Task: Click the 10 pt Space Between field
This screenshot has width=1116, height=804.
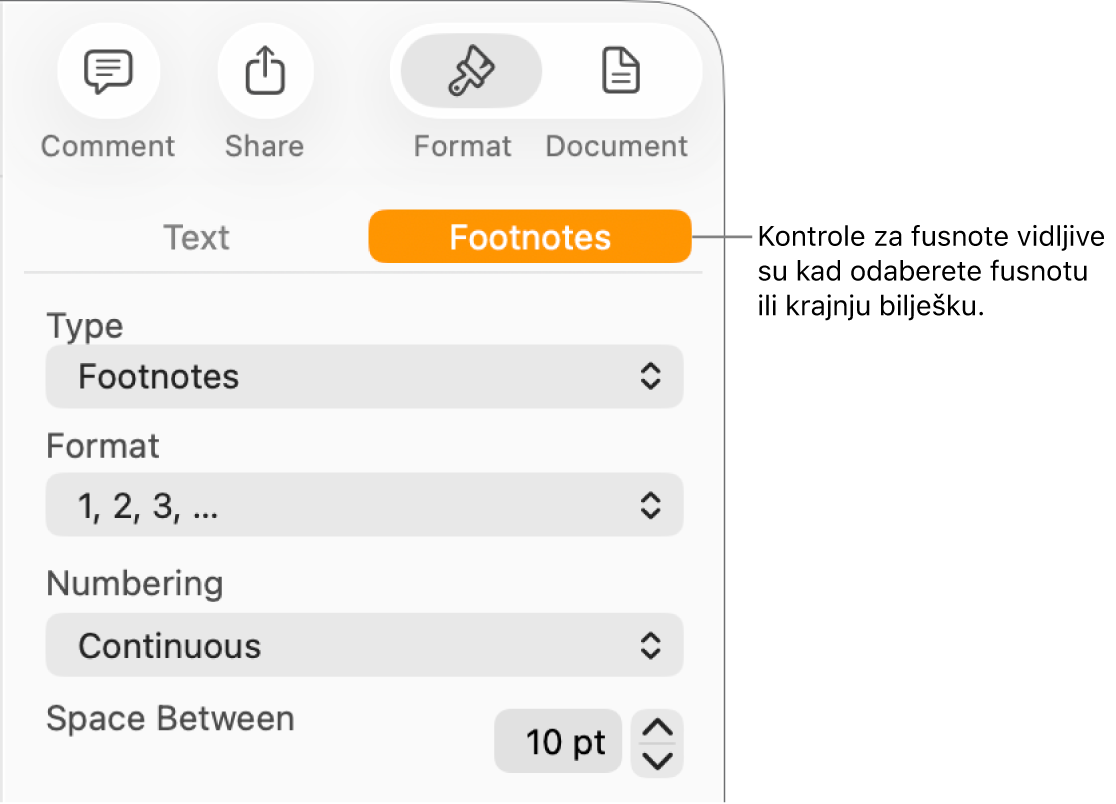Action: coord(558,742)
